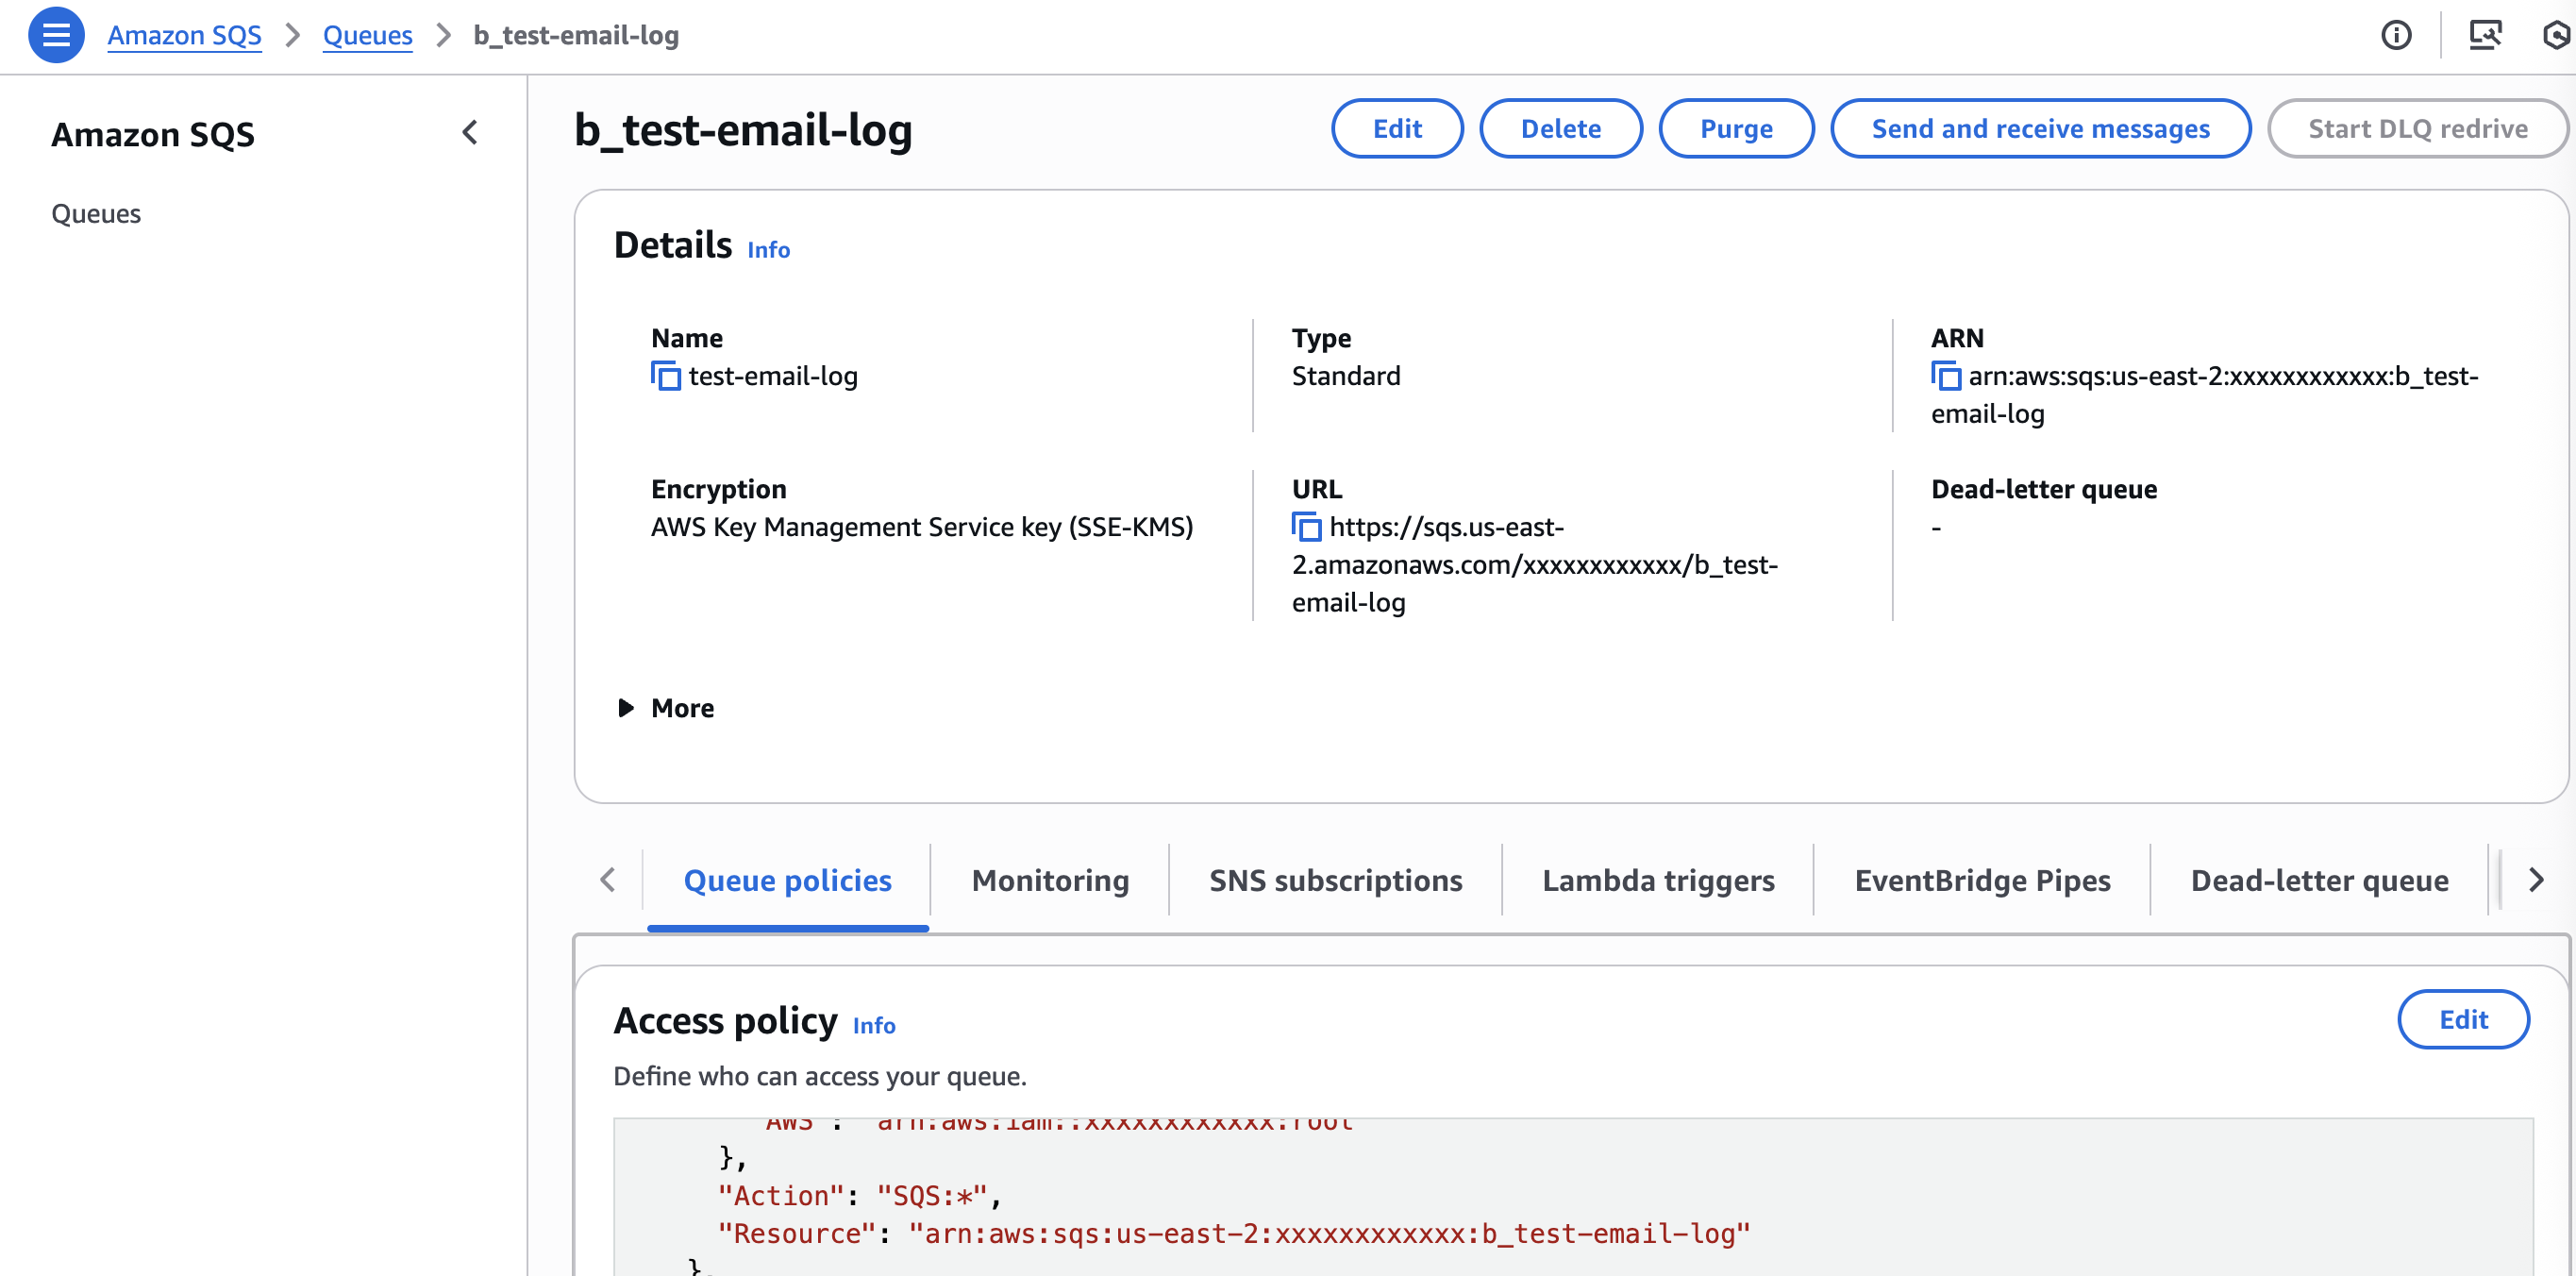2576x1276 pixels.
Task: Click the info icon in the top bar
Action: coord(2396,35)
